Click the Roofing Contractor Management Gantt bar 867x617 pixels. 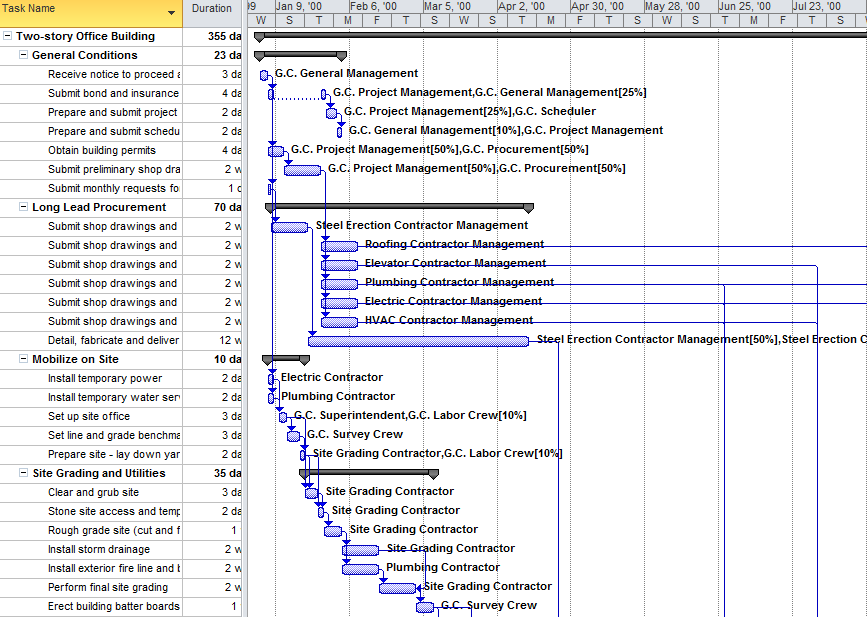(339, 246)
